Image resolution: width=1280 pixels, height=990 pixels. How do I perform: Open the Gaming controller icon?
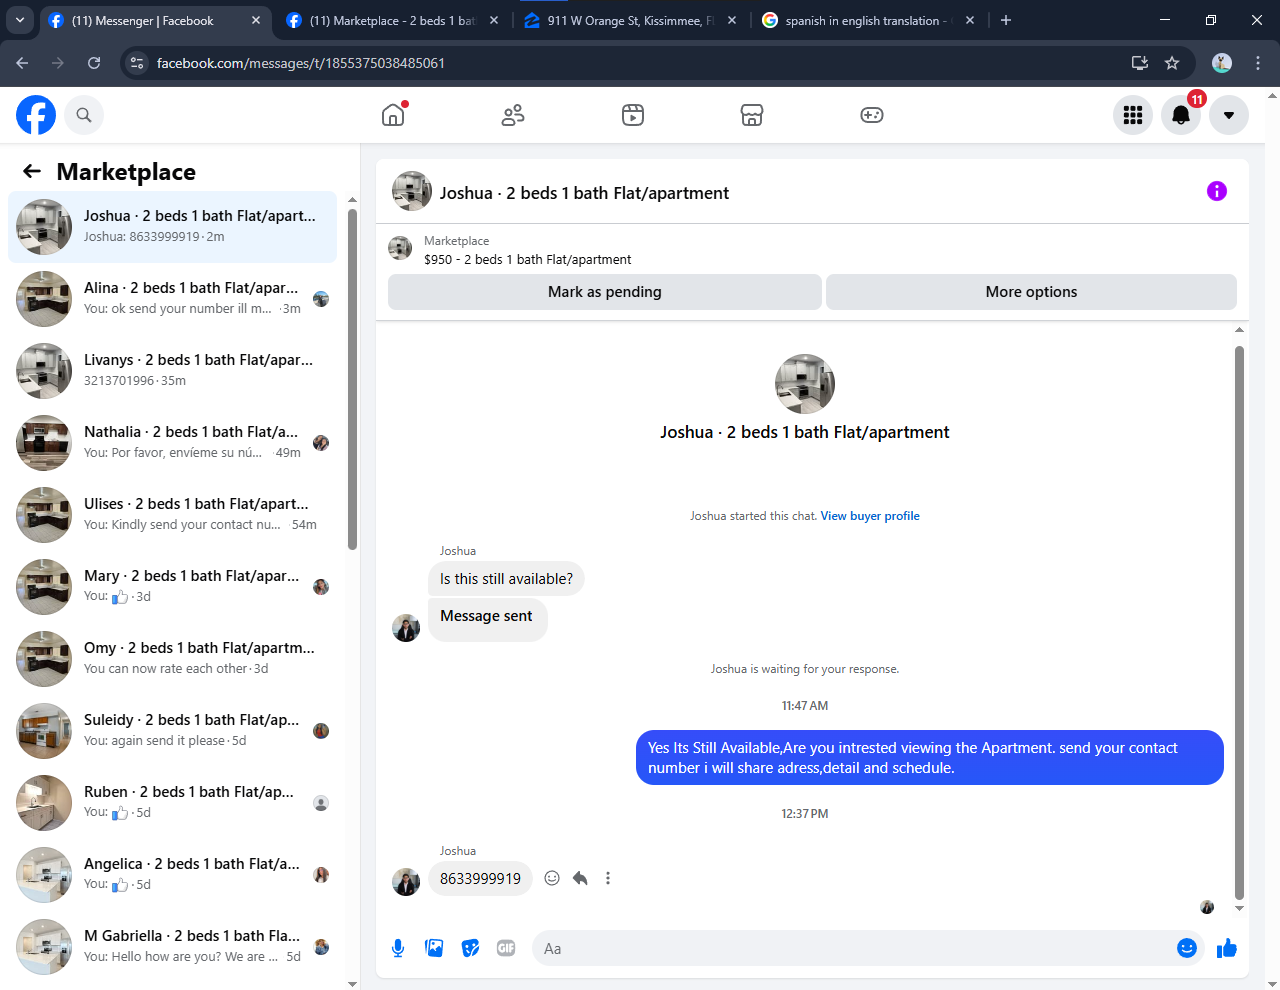pos(872,115)
